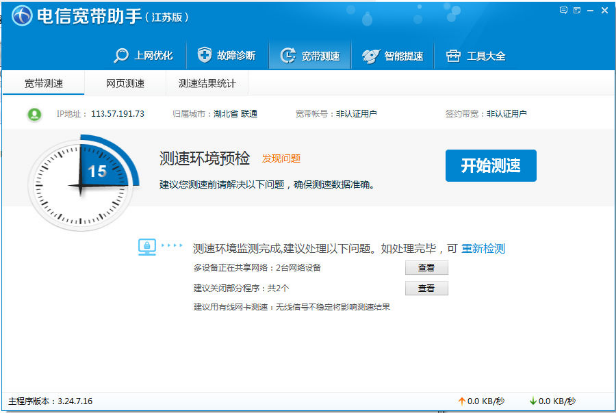Open the 测速结果统计 tab

coord(207,83)
